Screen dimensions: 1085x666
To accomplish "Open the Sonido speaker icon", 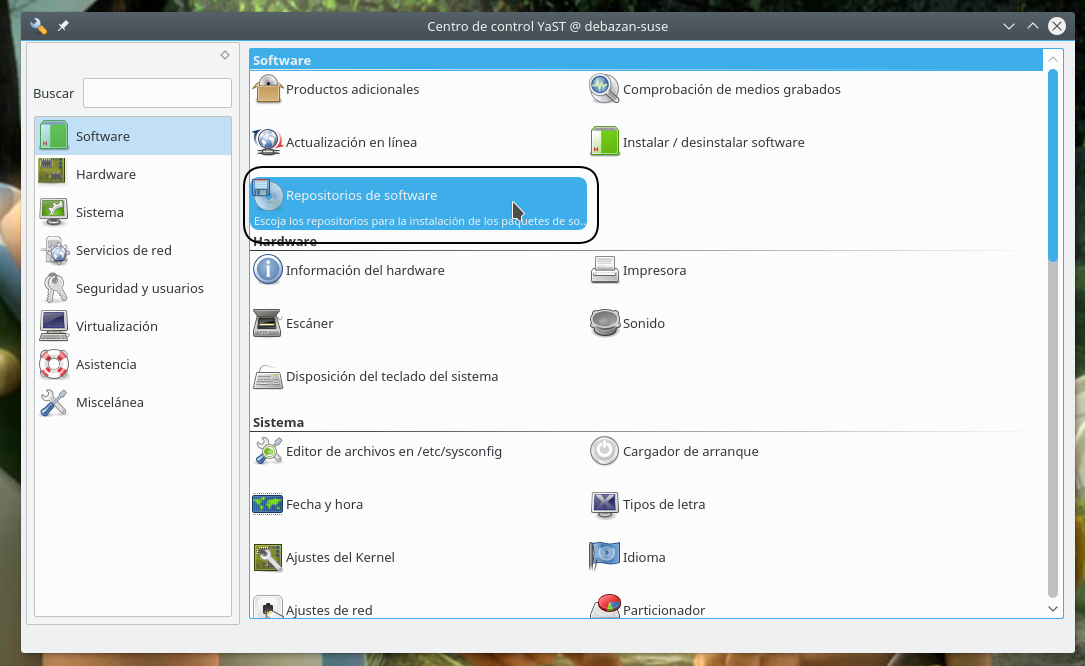I will coord(604,323).
